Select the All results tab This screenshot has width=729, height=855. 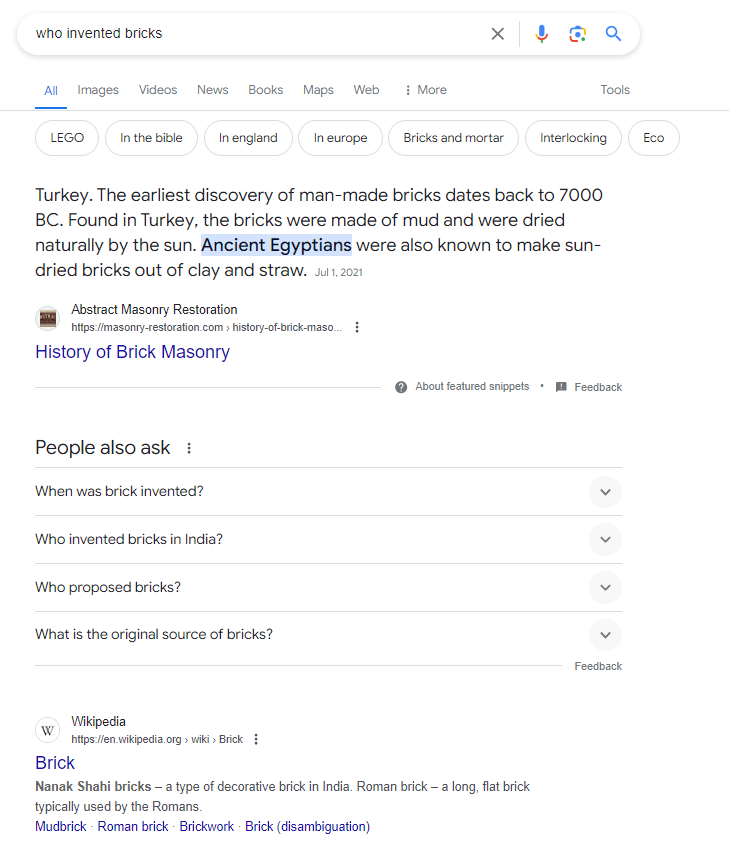click(51, 91)
